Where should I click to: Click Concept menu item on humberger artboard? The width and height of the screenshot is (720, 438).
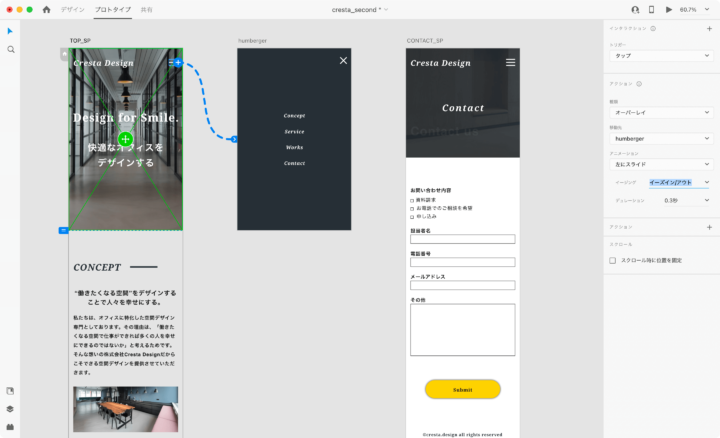click(294, 116)
